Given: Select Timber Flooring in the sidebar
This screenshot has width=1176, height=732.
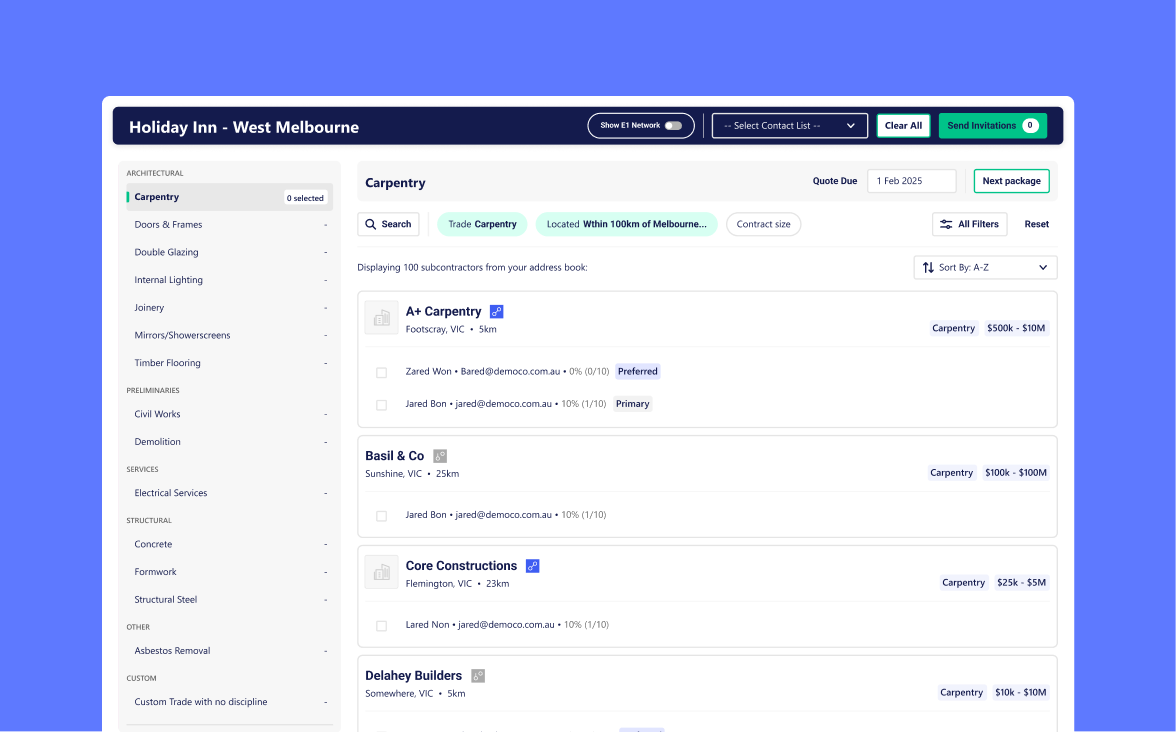Looking at the screenshot, I should tap(230, 363).
